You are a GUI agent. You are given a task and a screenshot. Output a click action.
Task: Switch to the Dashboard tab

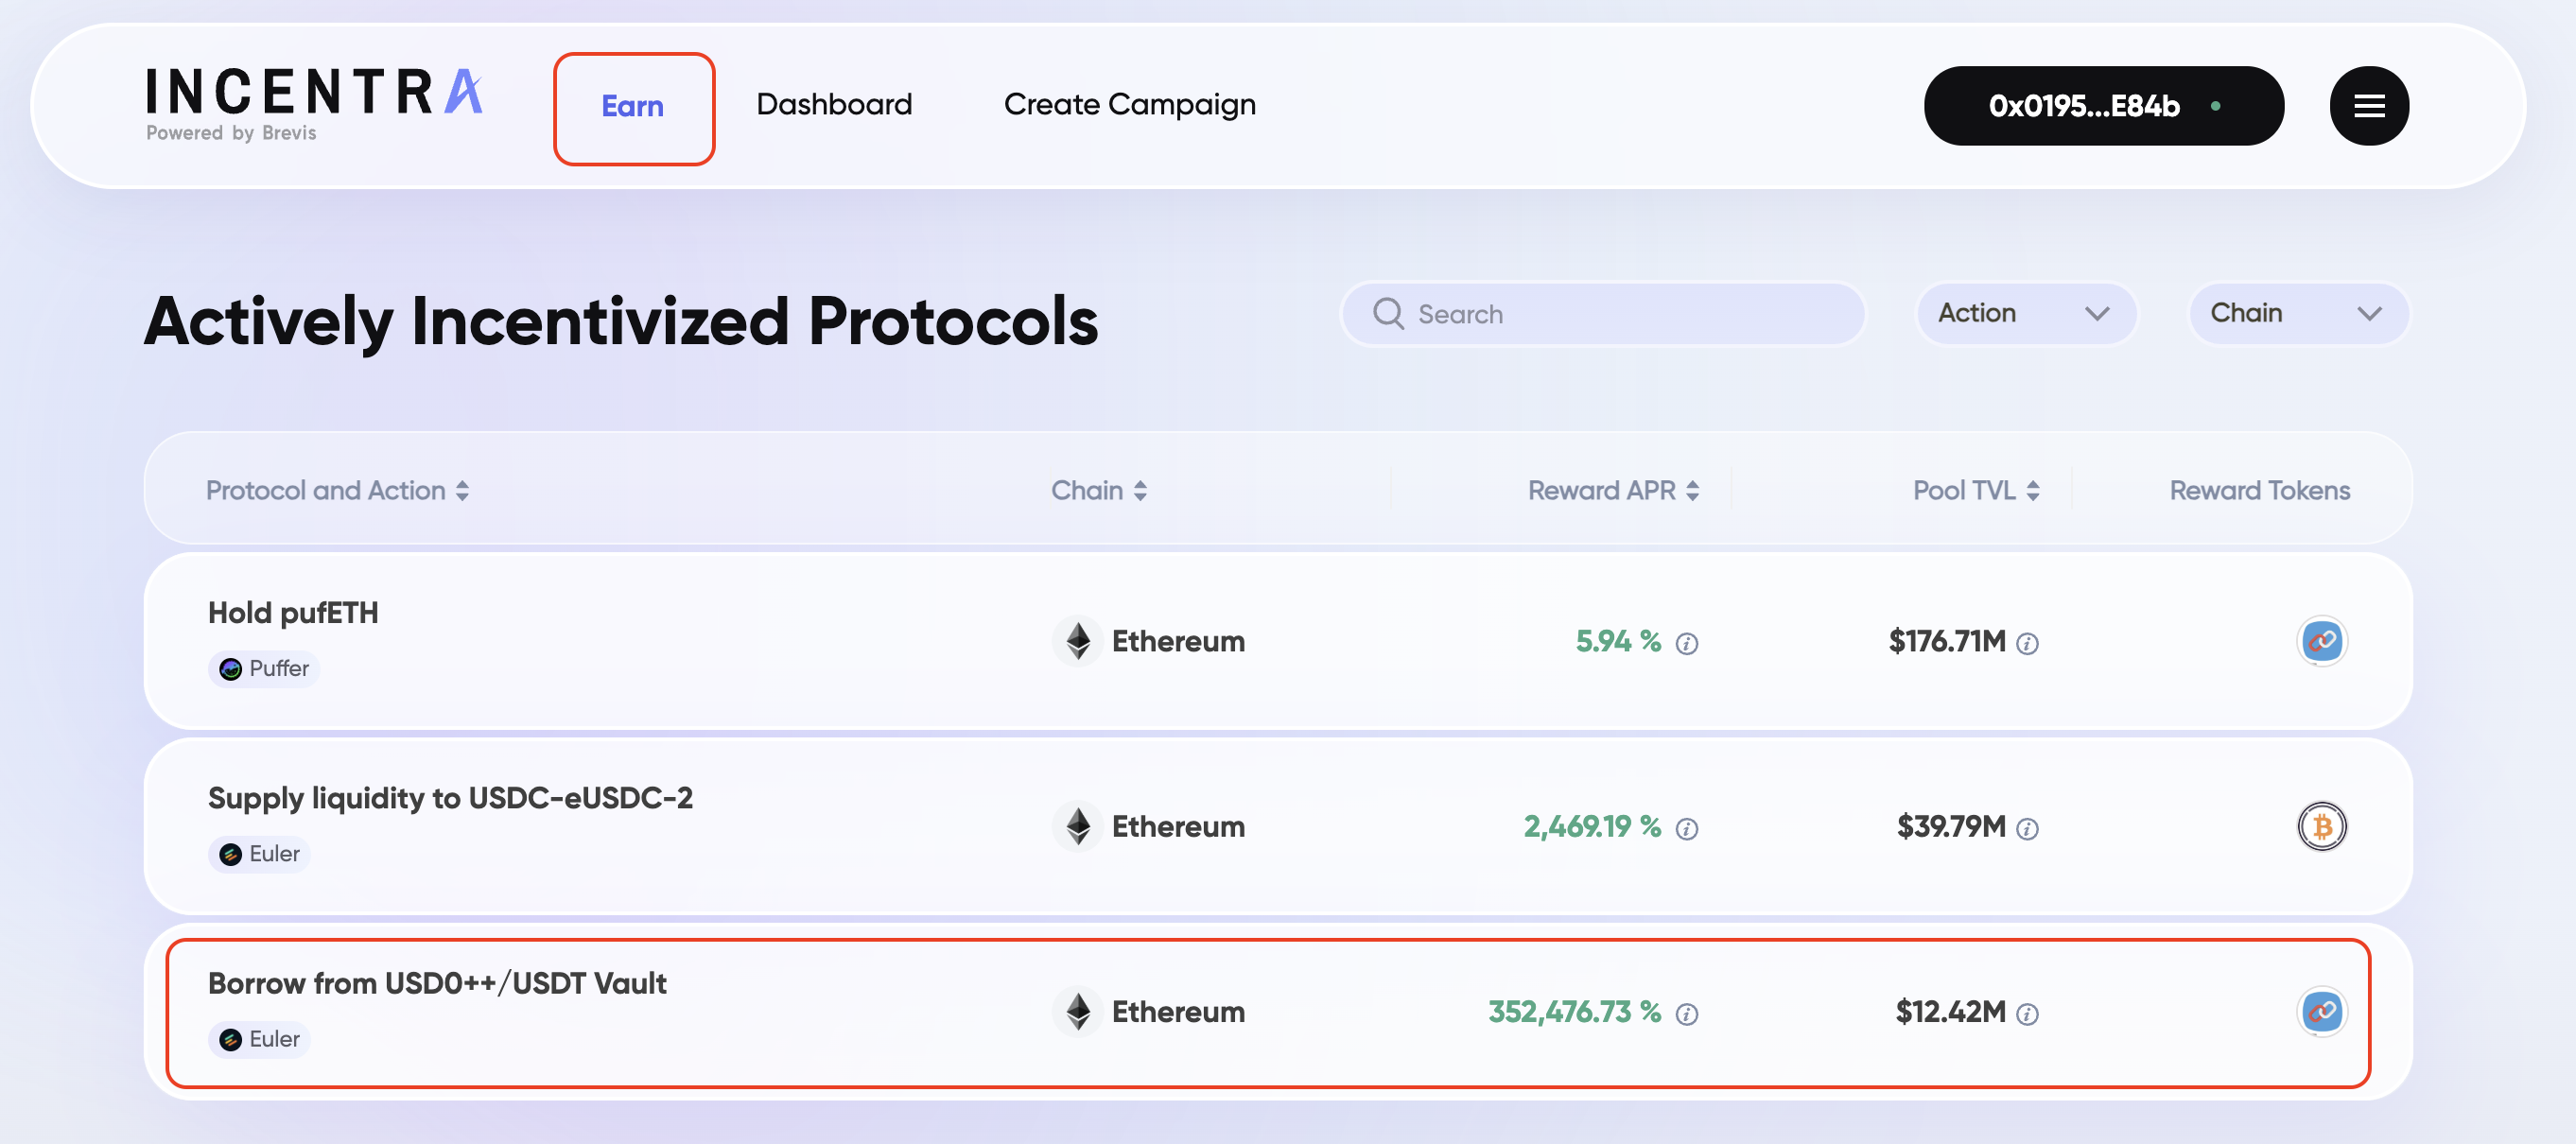coord(834,104)
